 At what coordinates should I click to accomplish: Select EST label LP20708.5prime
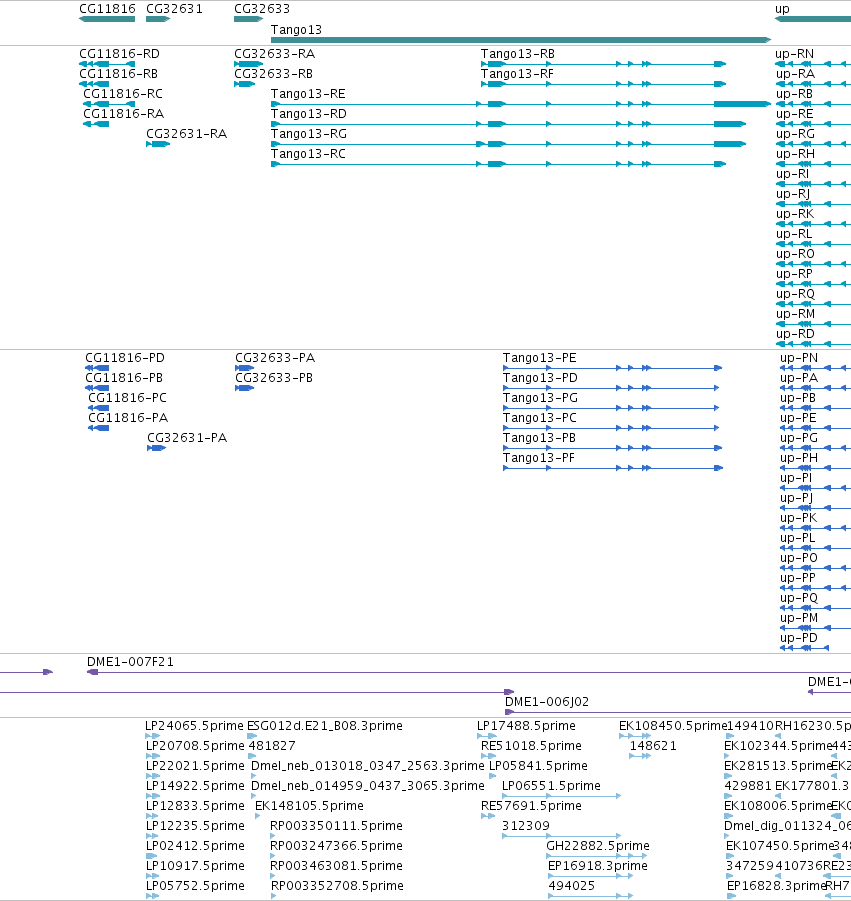(195, 746)
